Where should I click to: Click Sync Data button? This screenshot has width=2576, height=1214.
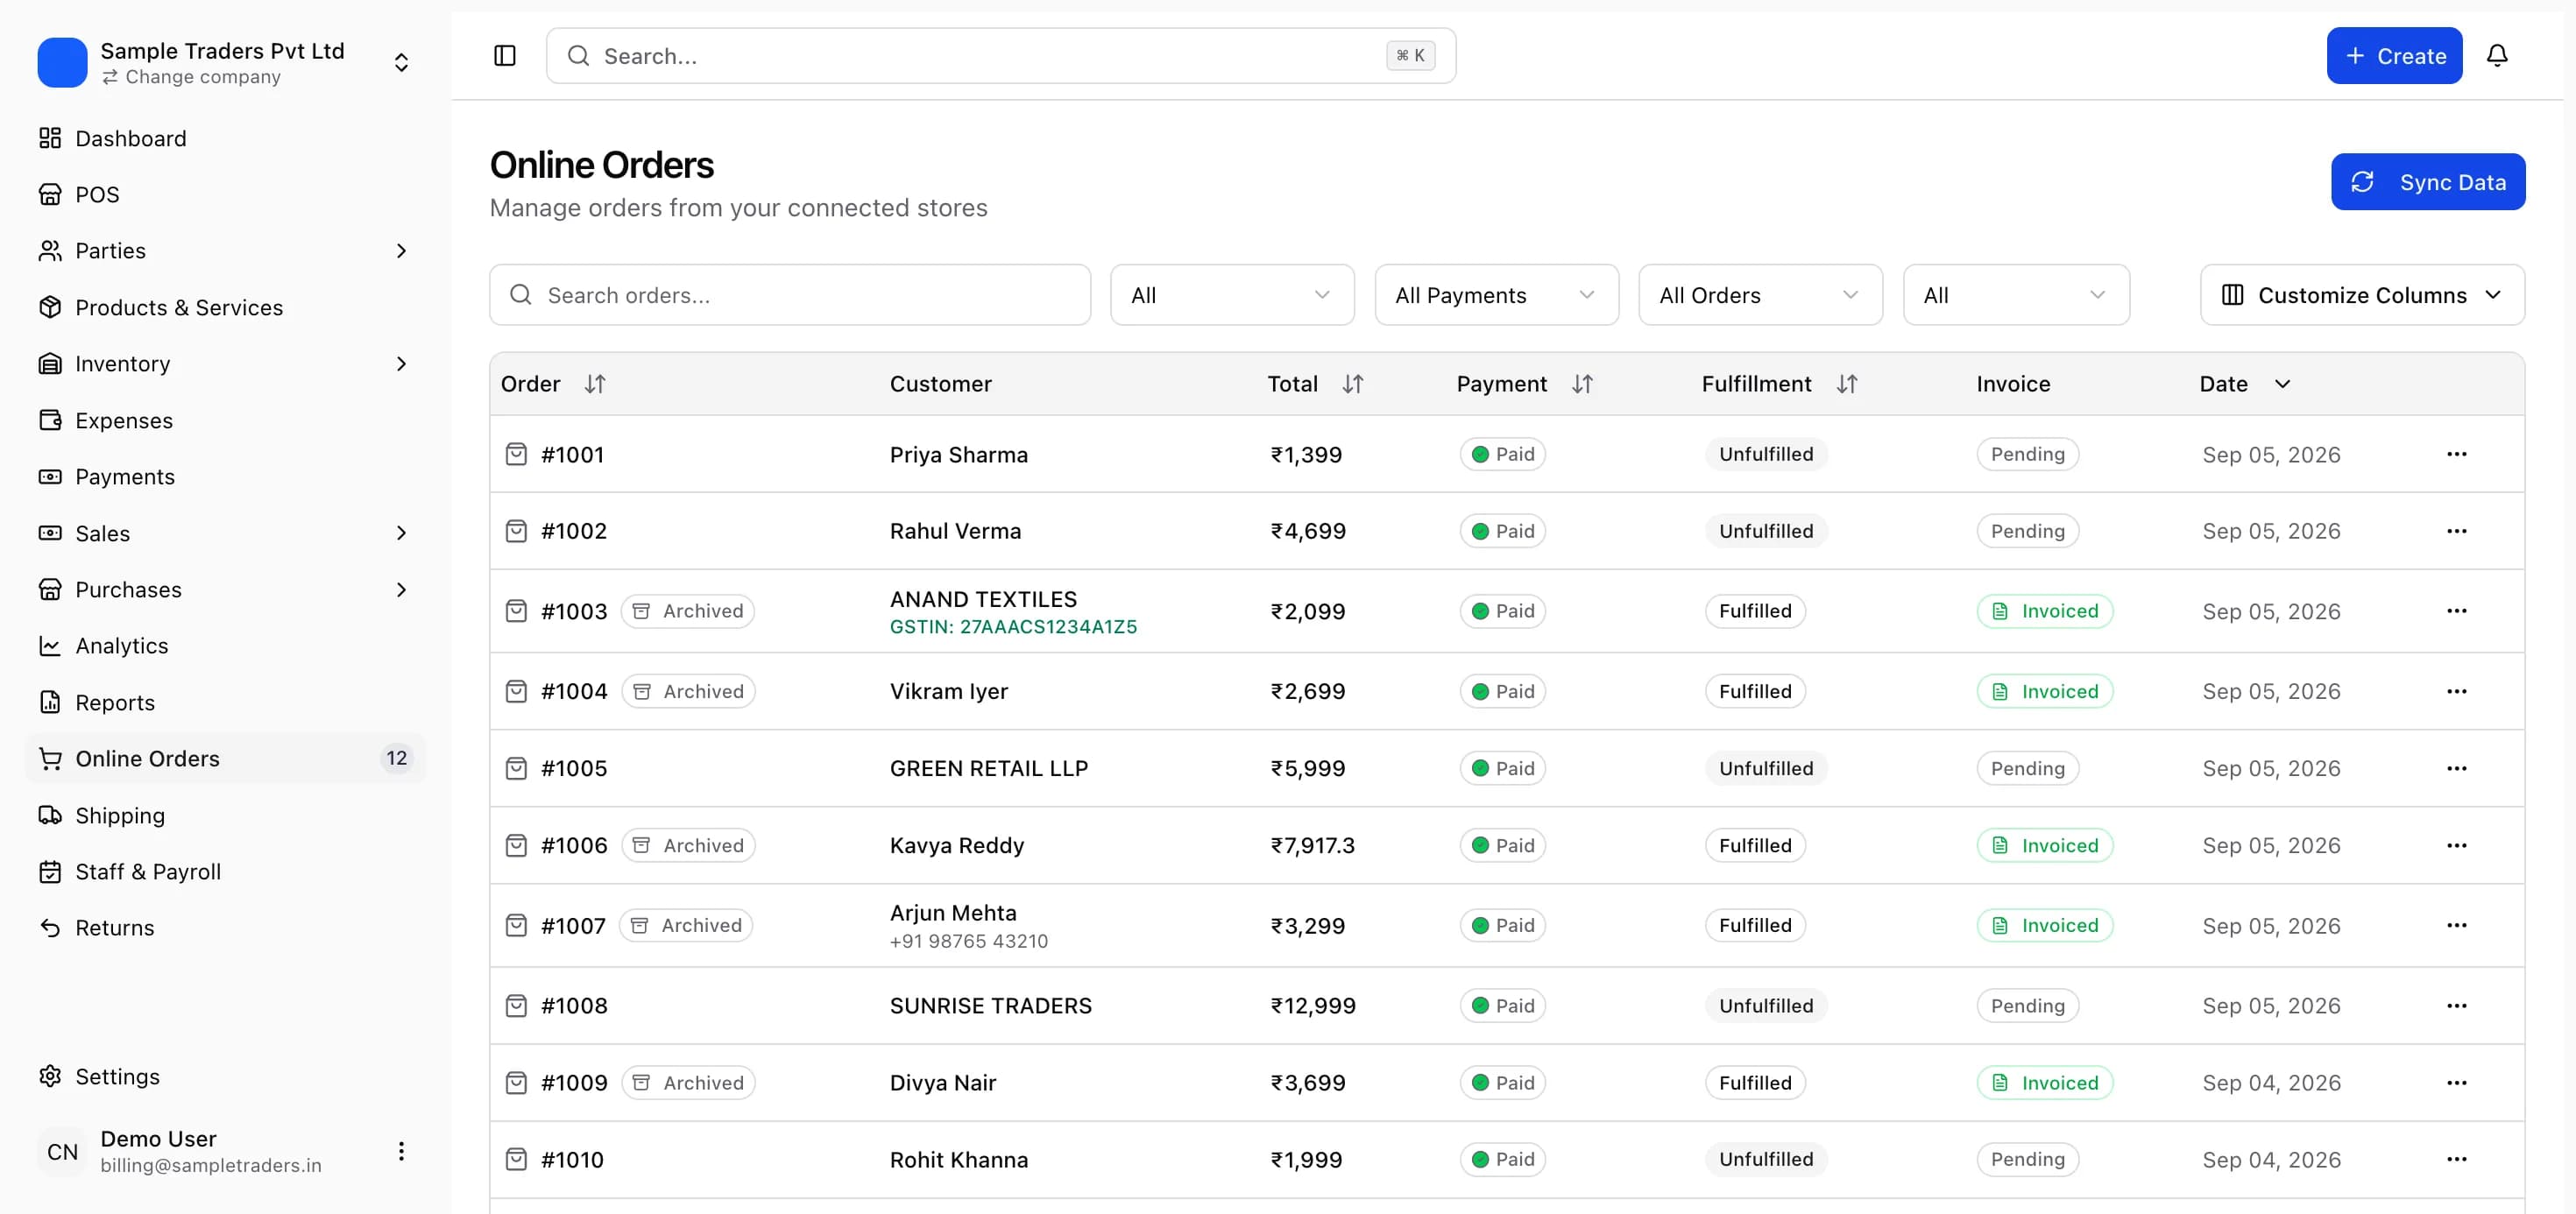(x=2427, y=182)
